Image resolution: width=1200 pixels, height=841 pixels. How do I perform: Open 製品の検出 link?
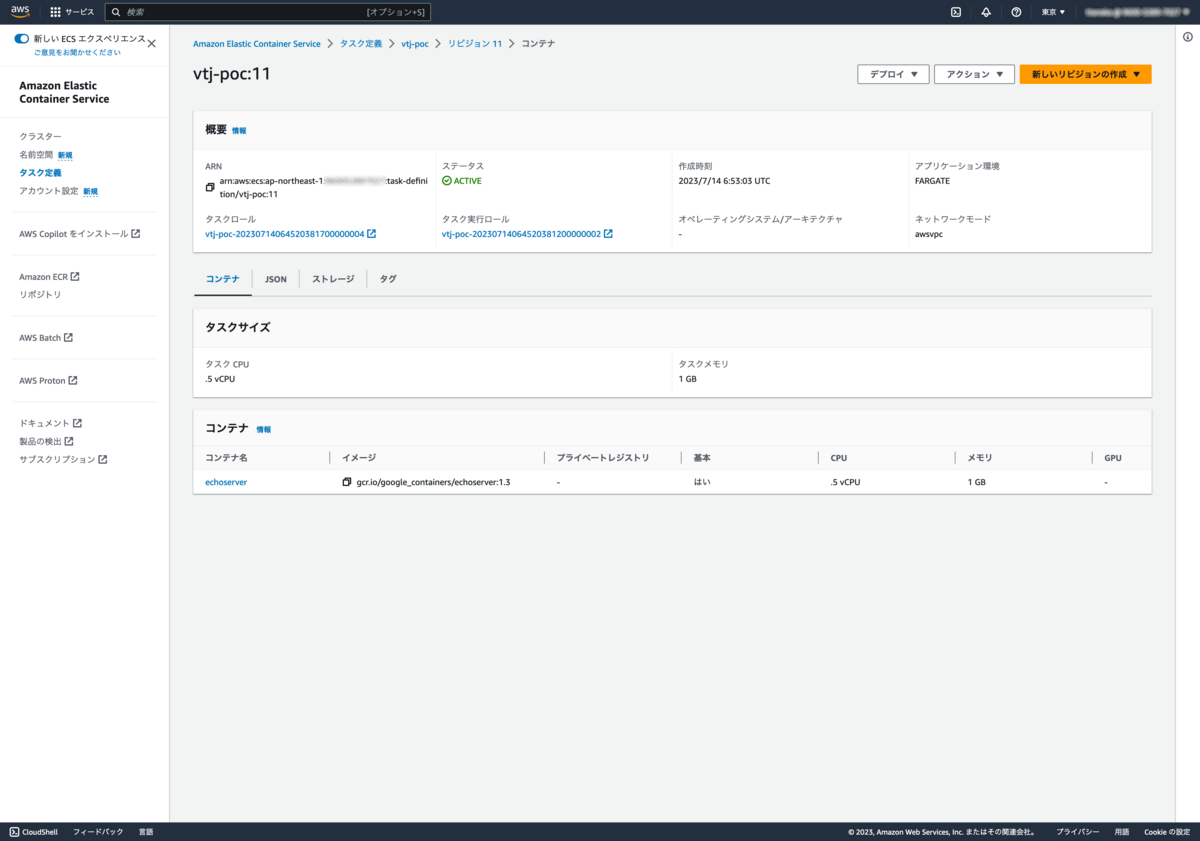tap(46, 441)
